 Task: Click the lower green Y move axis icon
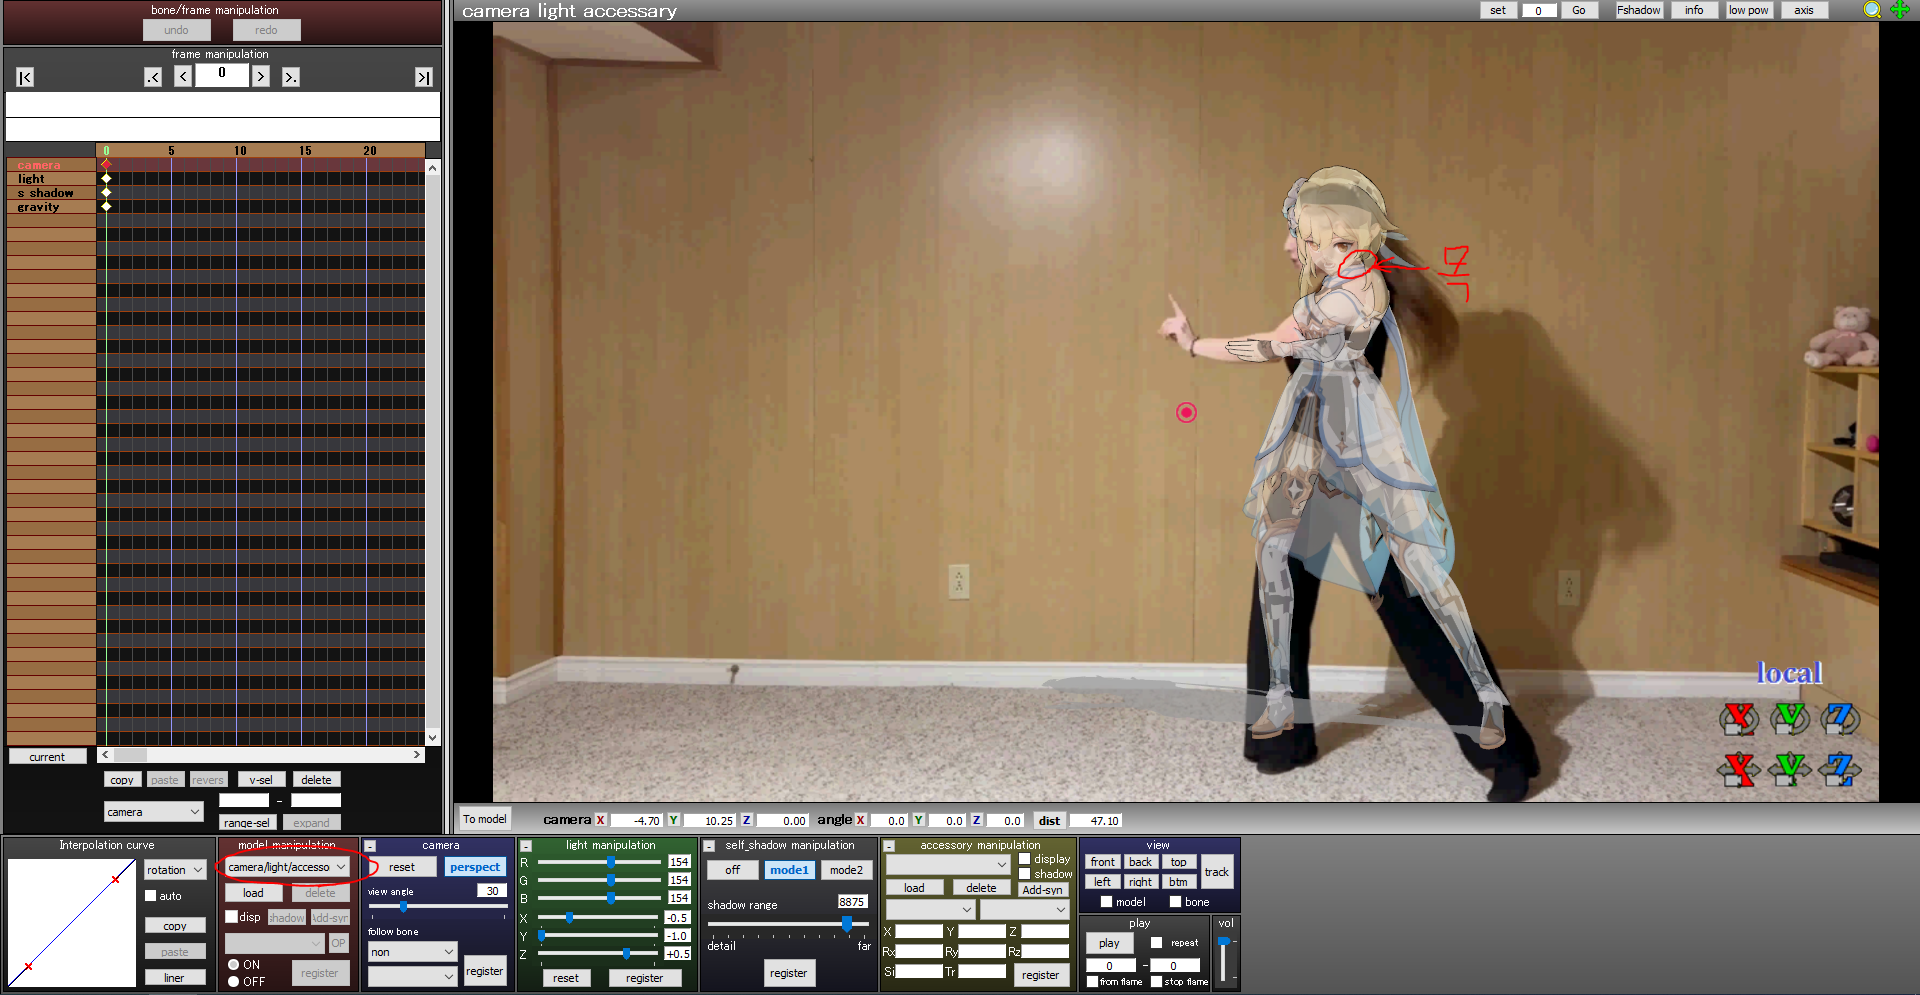coord(1789,769)
